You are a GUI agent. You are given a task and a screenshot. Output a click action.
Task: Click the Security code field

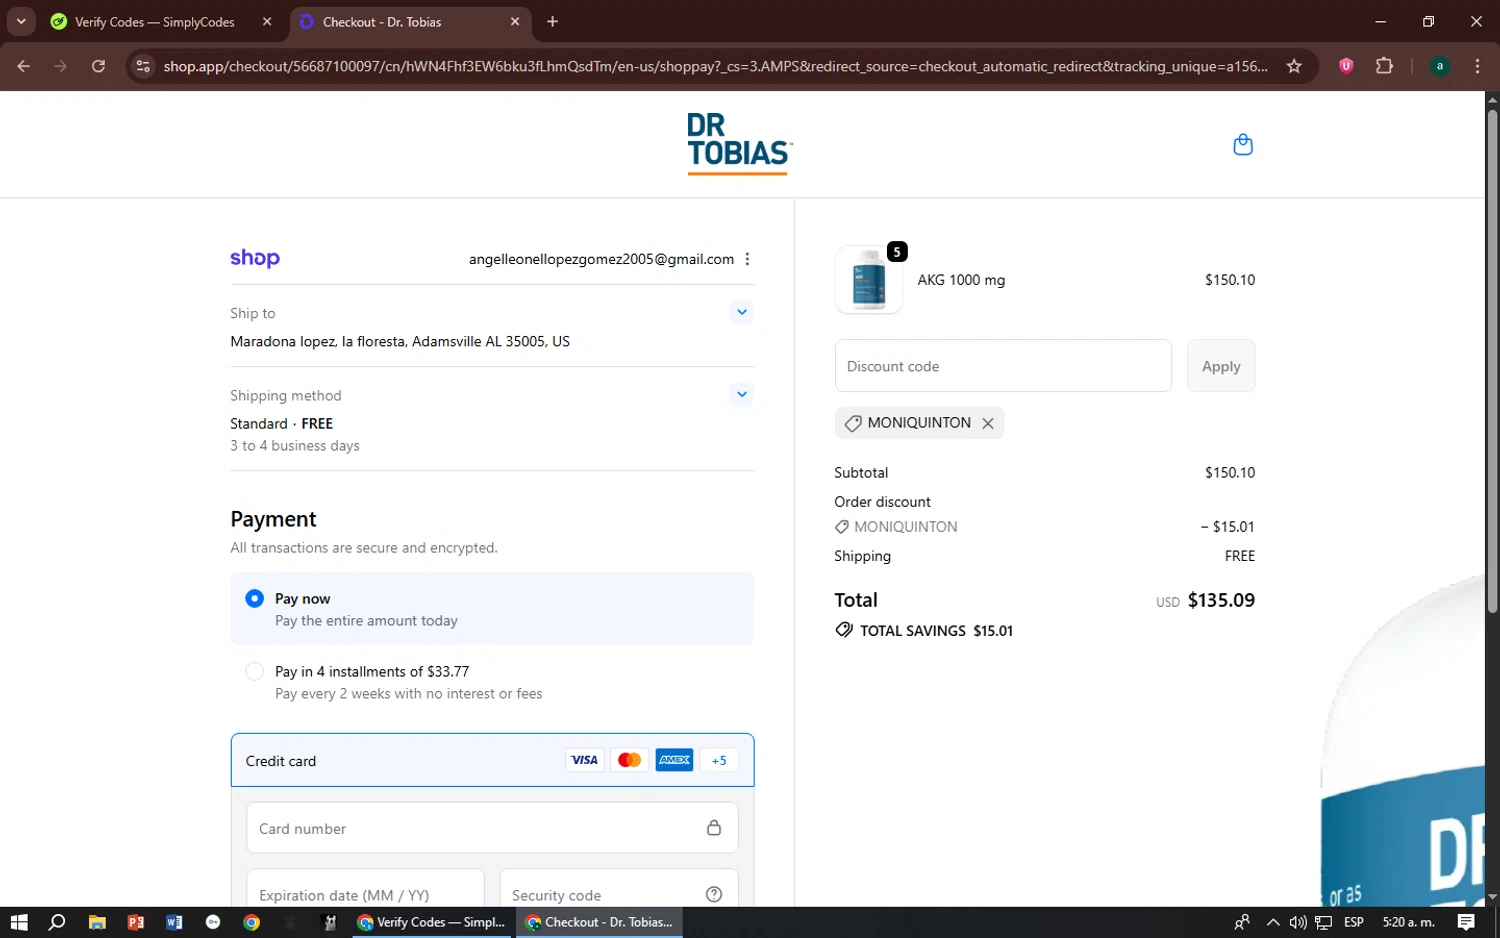coord(619,888)
